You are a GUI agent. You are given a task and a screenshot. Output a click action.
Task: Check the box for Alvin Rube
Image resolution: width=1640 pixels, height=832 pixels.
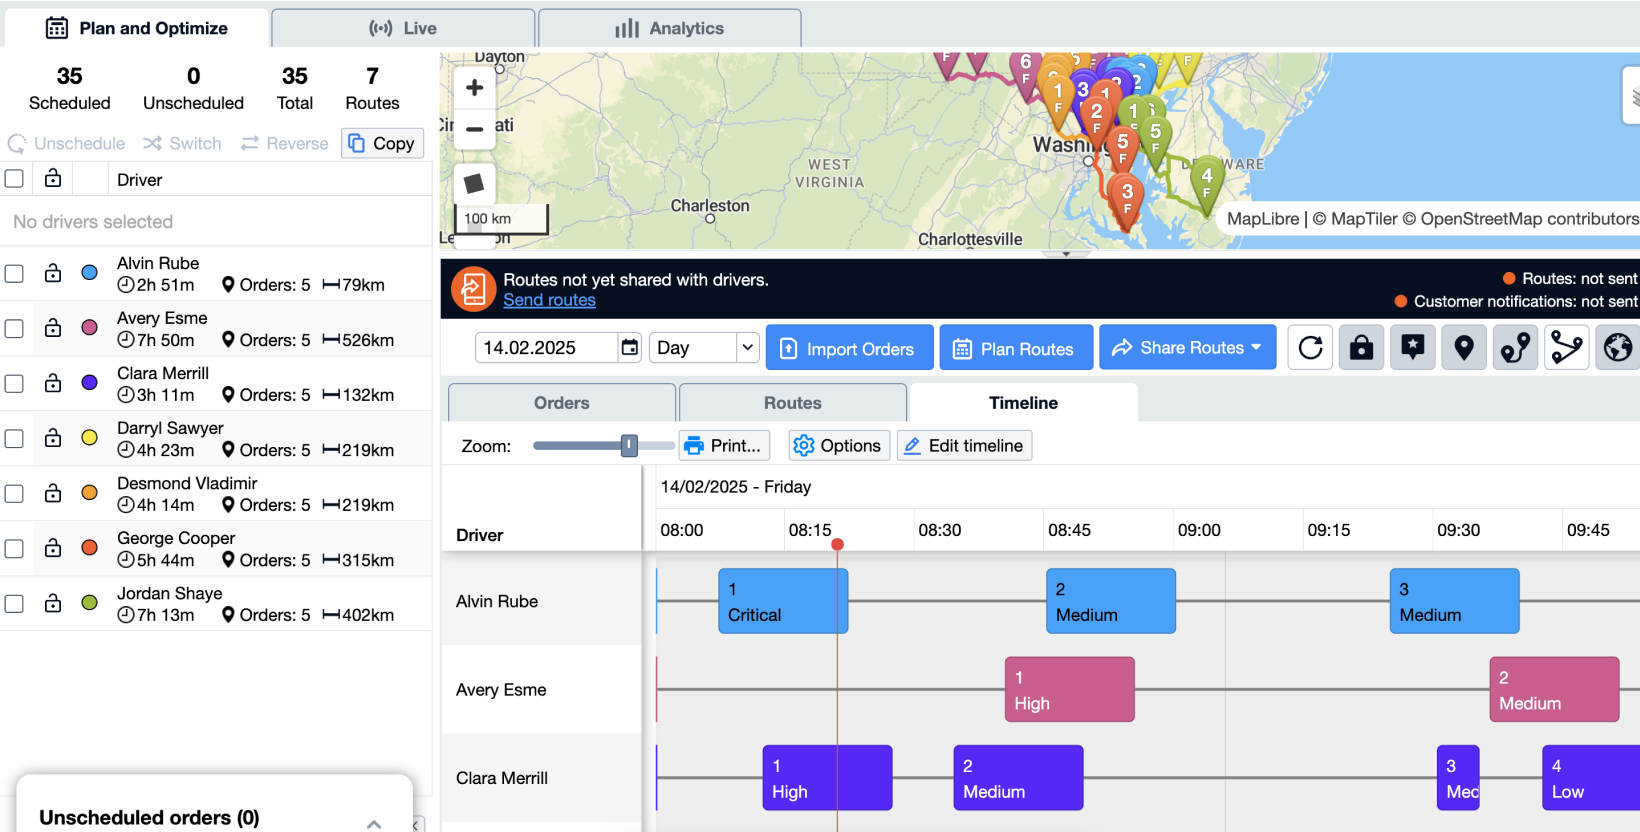pos(14,273)
